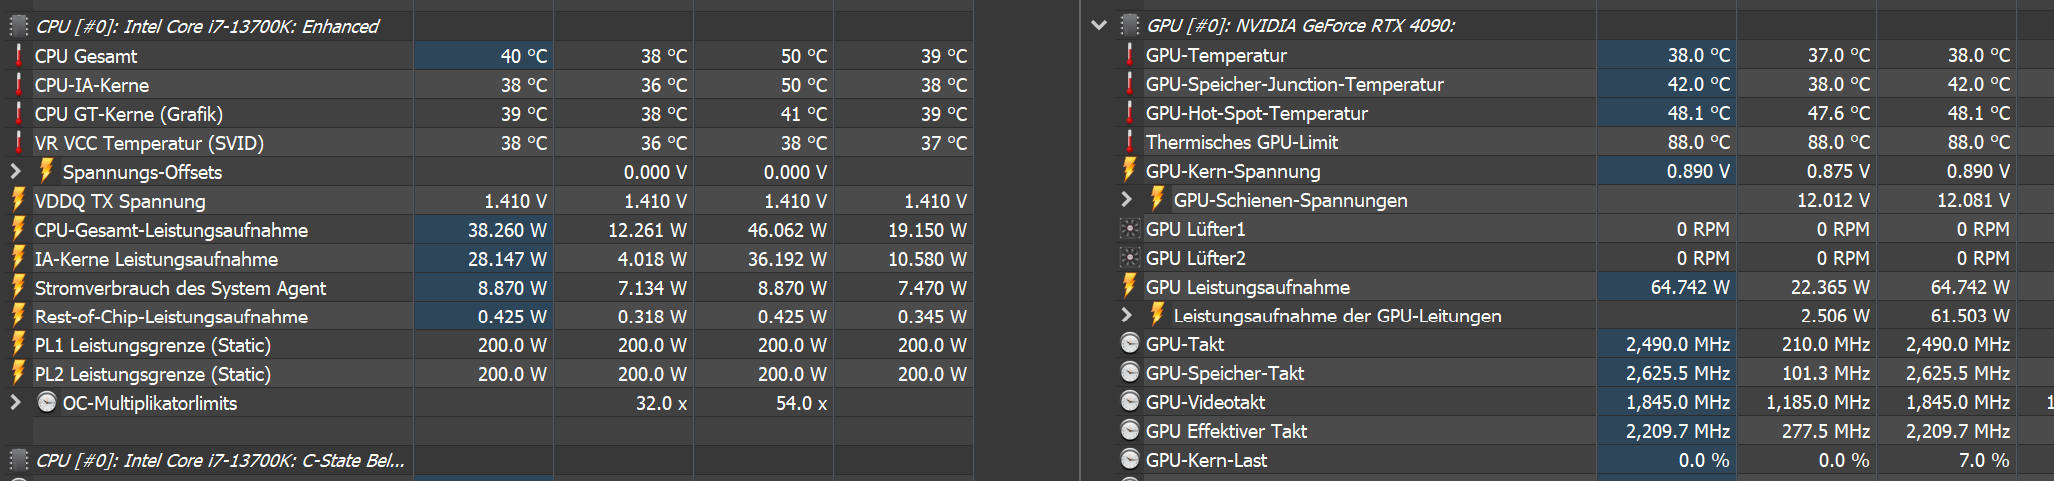Expand the OC-Multiplikatorlimits group
The image size is (2054, 481).
[x=16, y=403]
